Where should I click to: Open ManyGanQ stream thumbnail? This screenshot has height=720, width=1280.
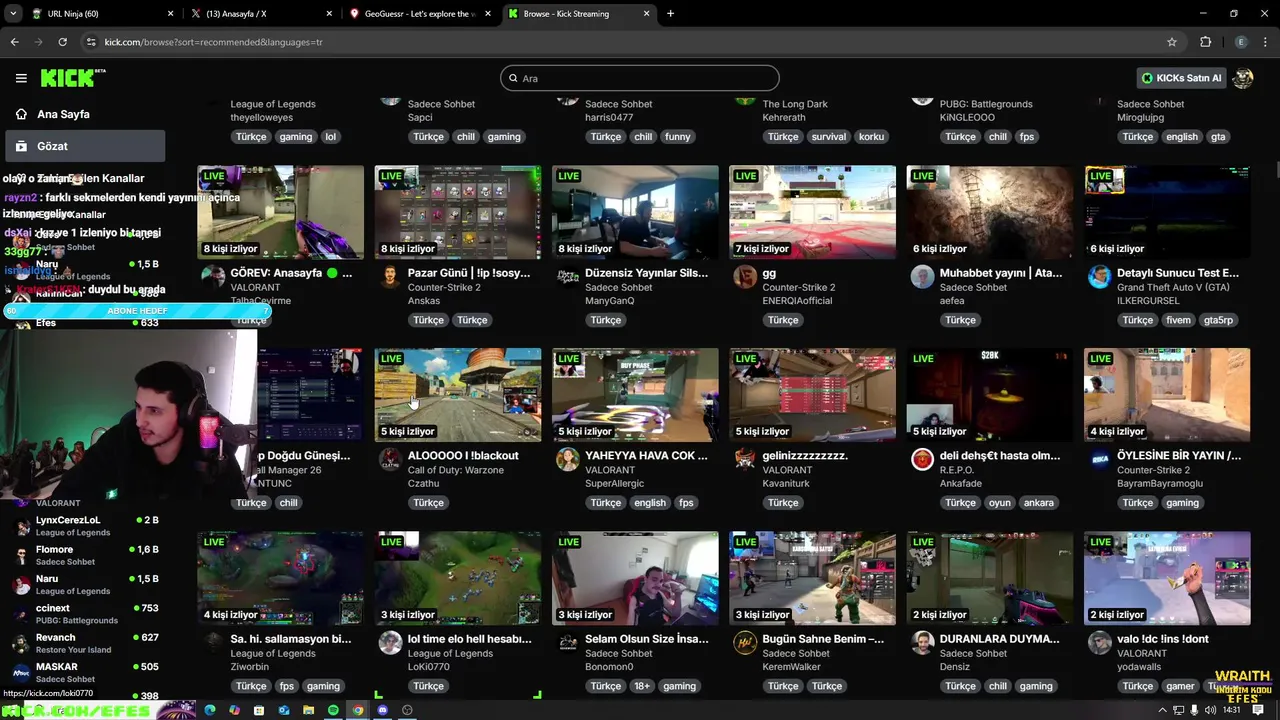[x=635, y=212]
